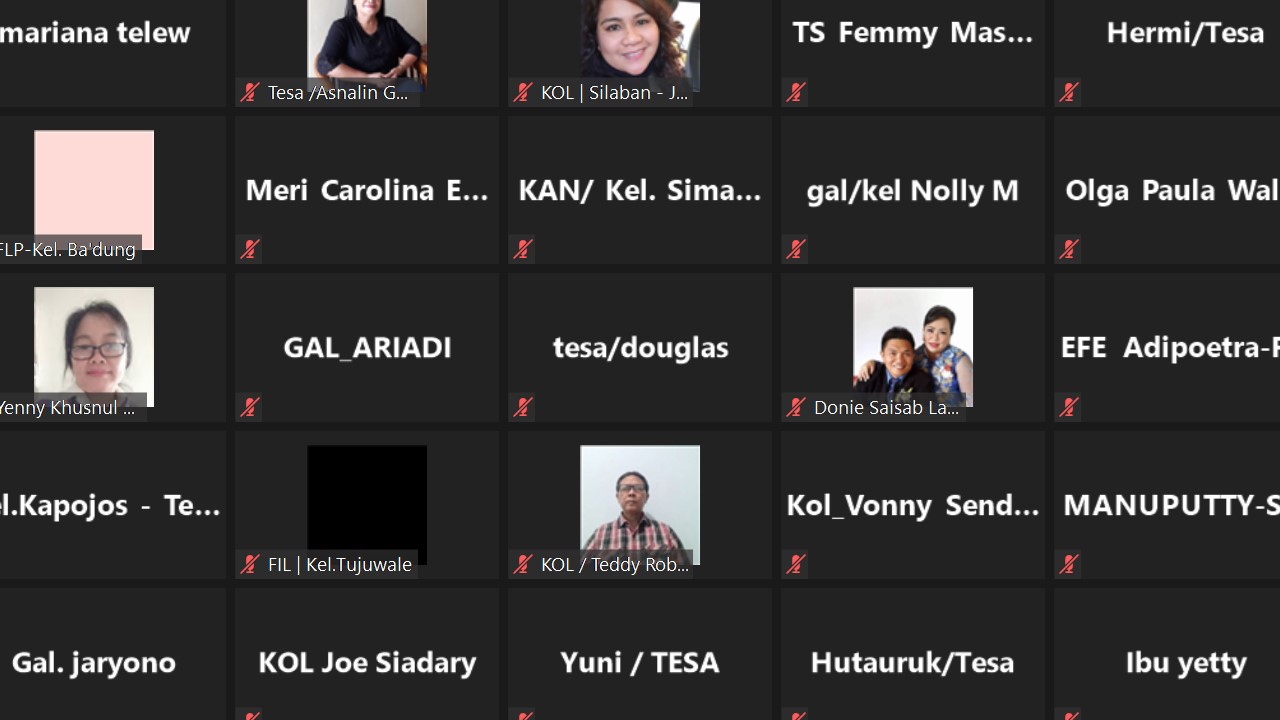The image size is (1280, 720).
Task: Click muted mic icon on Tesa /Asnalin tile
Action: coord(250,93)
